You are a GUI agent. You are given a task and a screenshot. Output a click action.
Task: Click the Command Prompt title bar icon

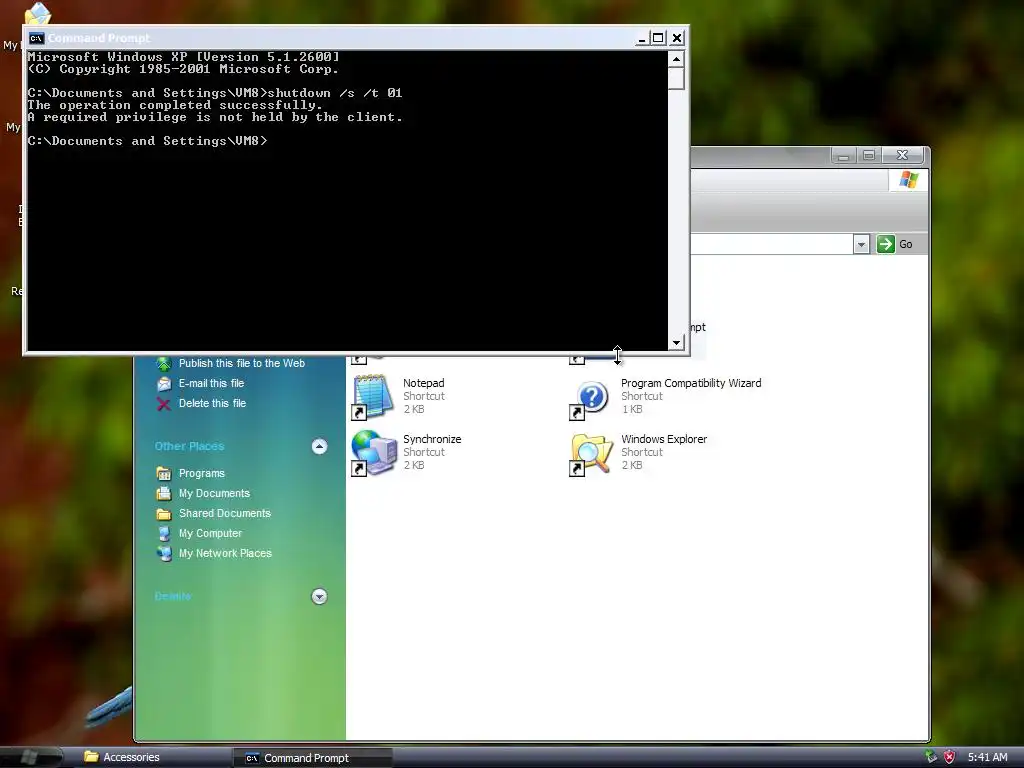coord(37,39)
